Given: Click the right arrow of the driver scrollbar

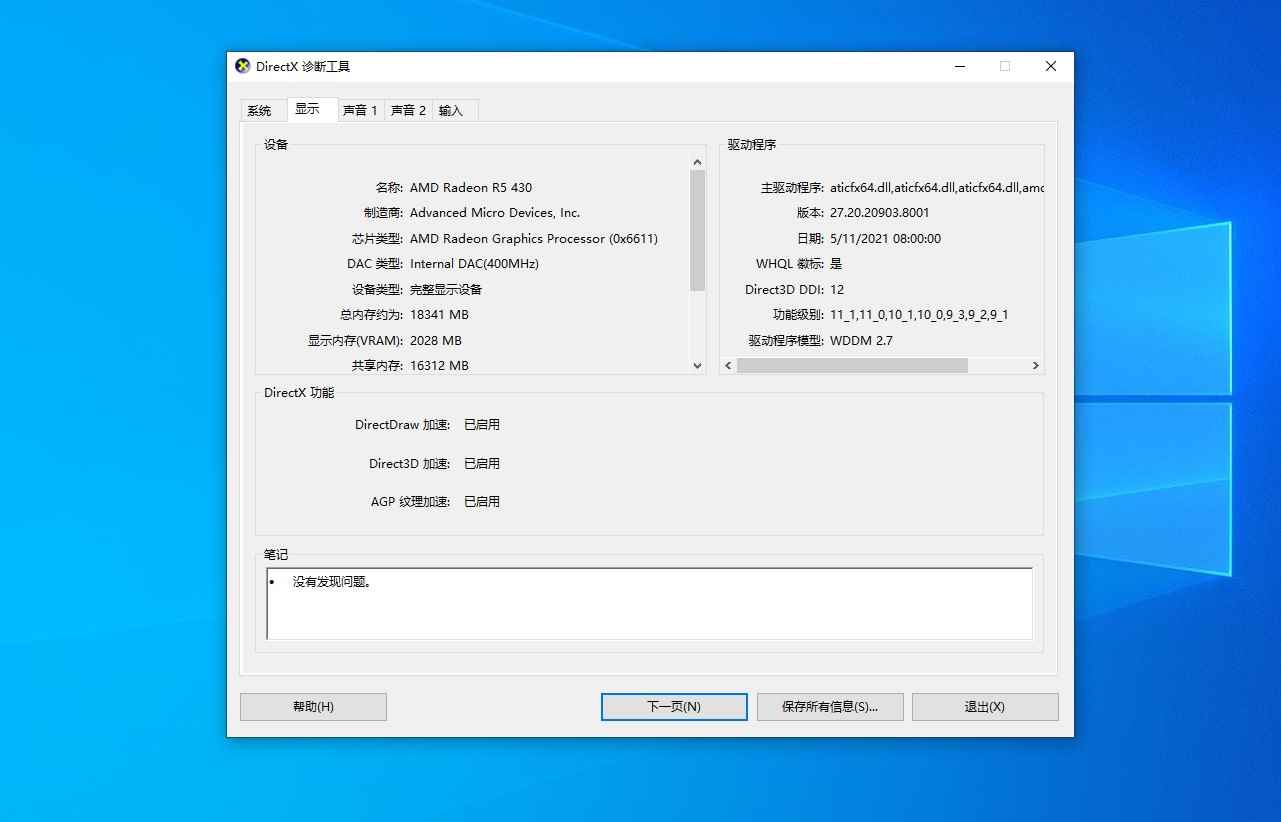Looking at the screenshot, I should [x=1035, y=366].
